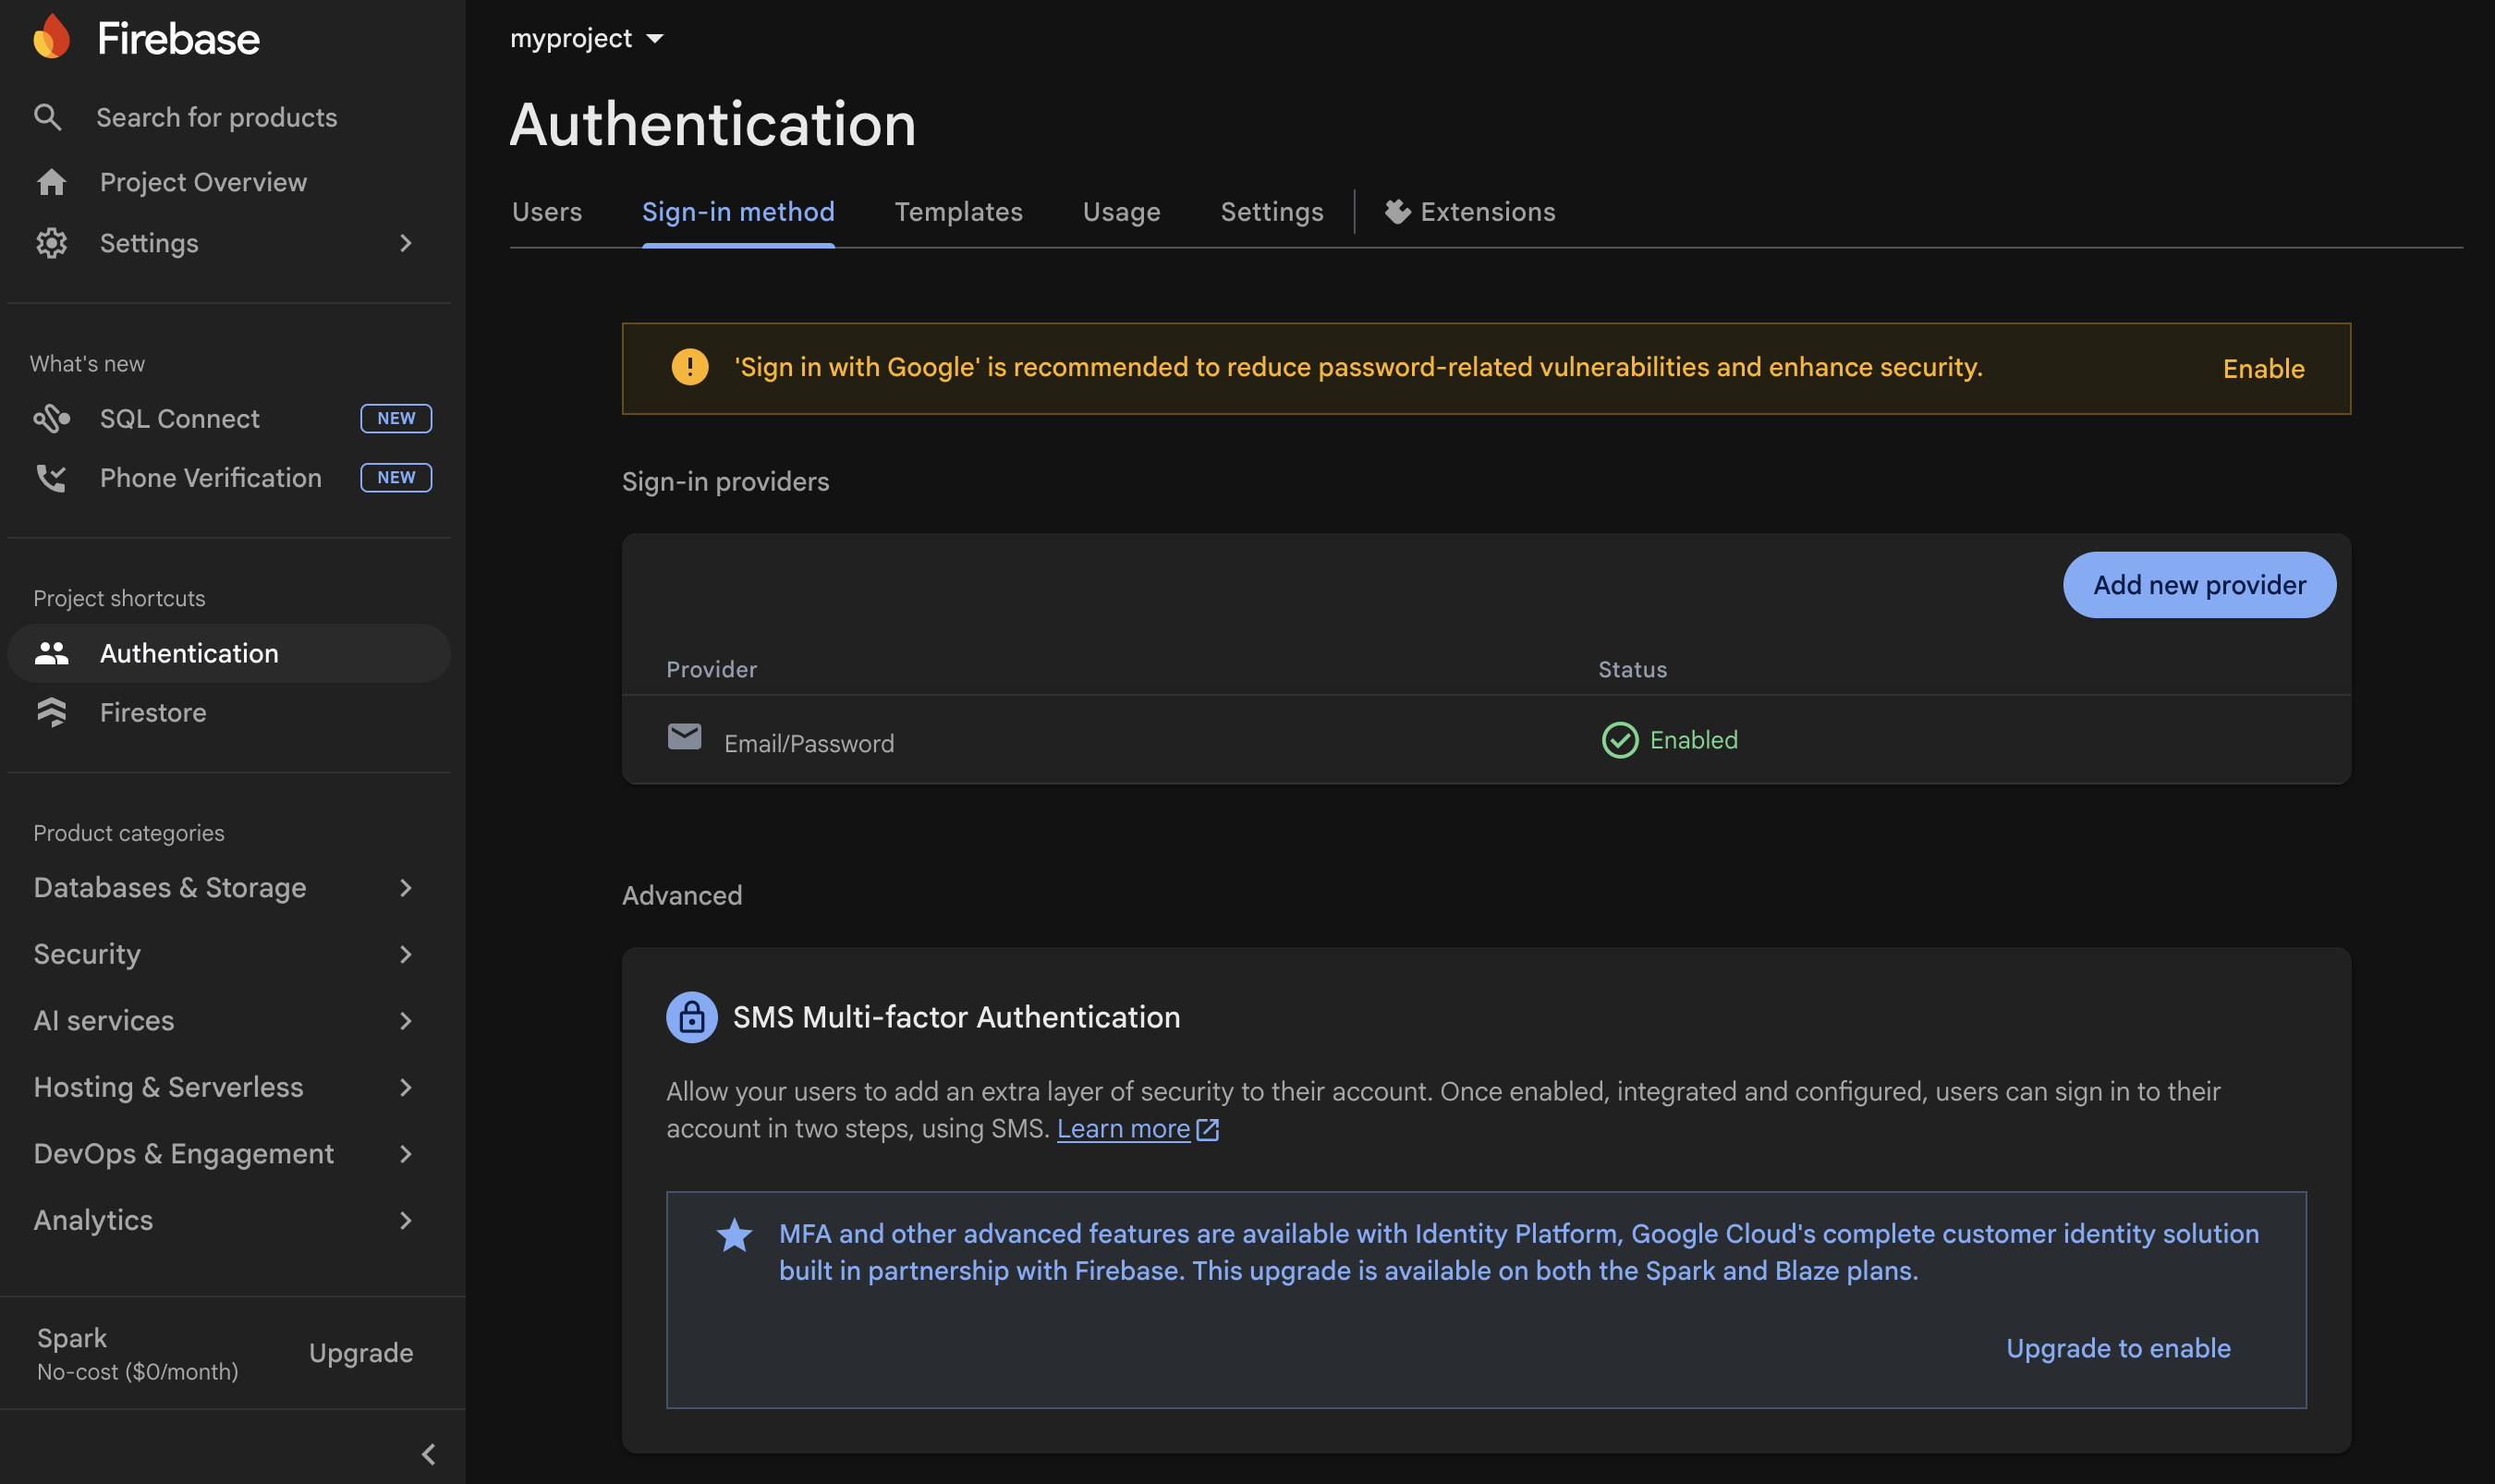Click the yellow warning exclamation icon

[689, 367]
